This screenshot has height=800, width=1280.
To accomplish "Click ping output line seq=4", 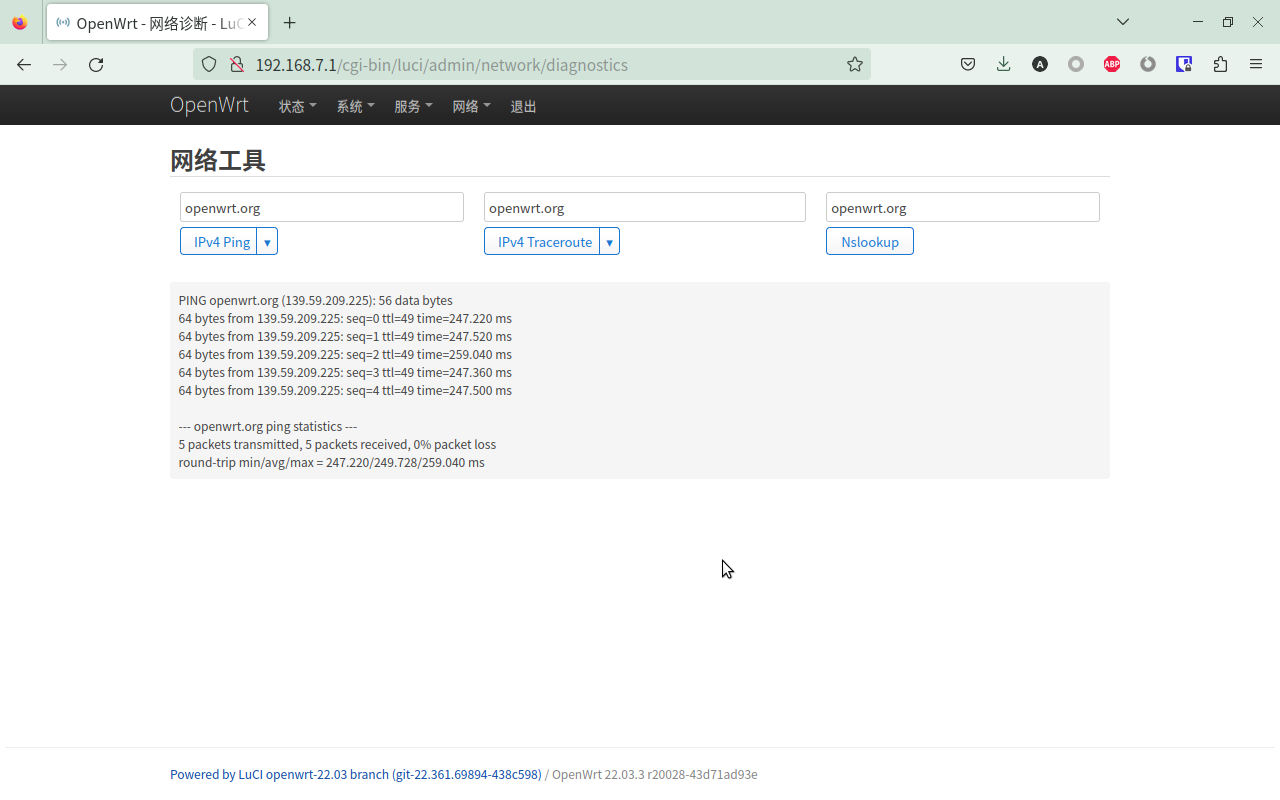I will [345, 390].
